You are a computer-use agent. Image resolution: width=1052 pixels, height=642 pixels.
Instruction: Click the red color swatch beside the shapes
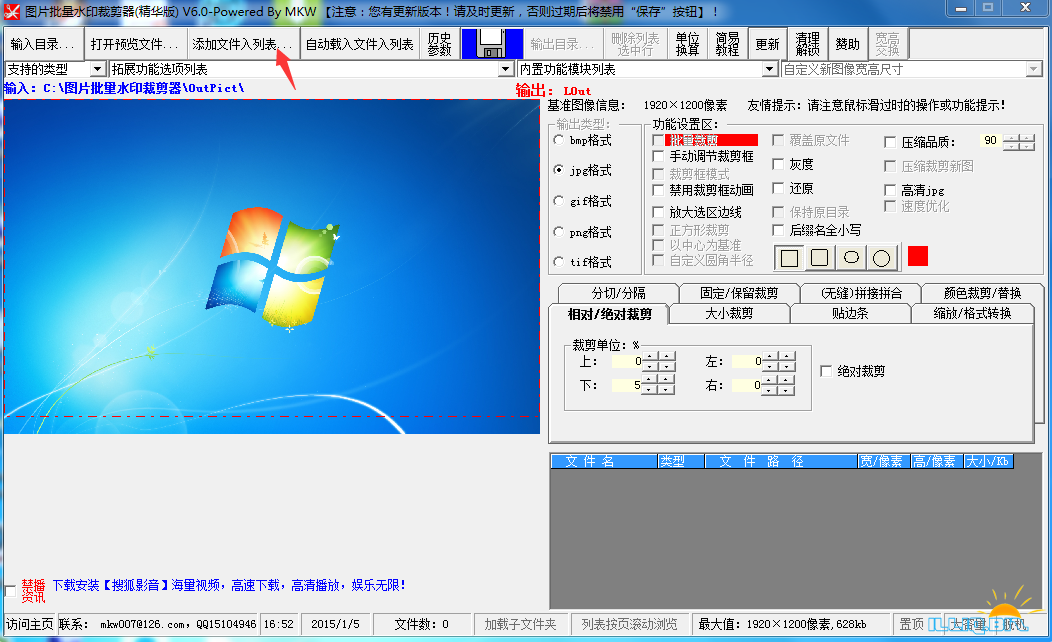pos(918,256)
